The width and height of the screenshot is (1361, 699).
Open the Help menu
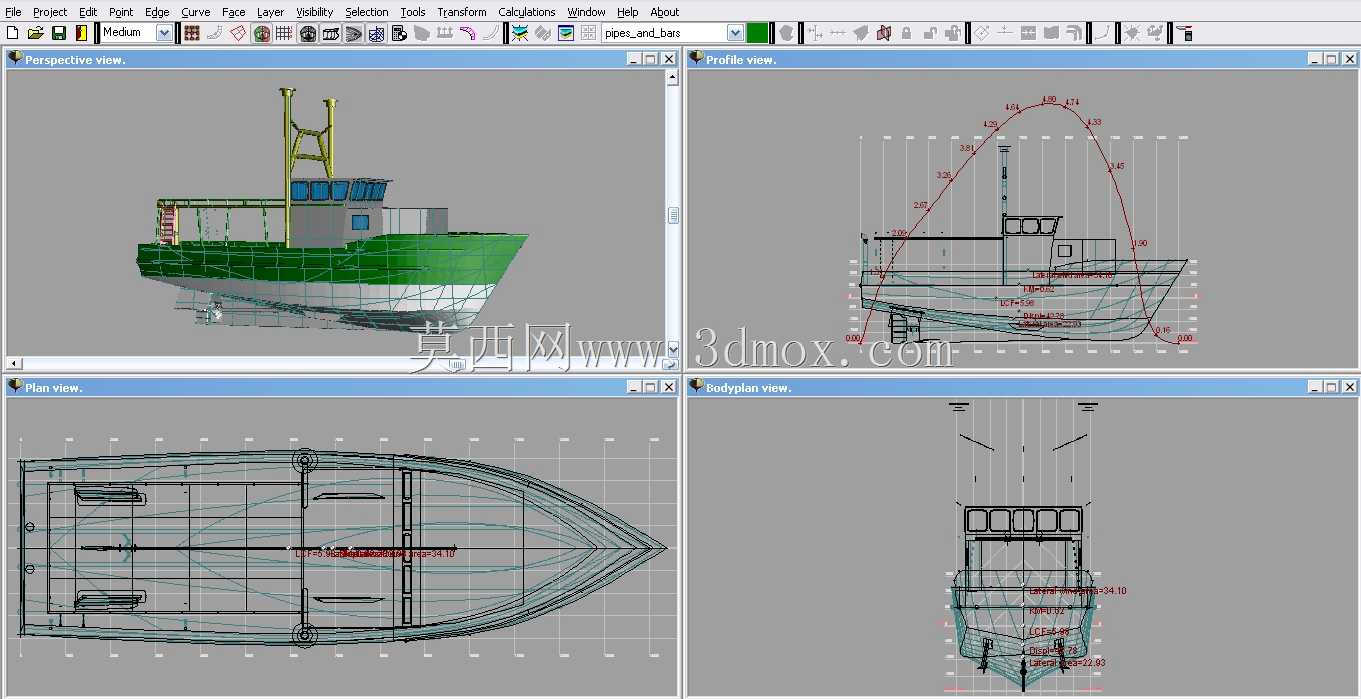tap(627, 12)
